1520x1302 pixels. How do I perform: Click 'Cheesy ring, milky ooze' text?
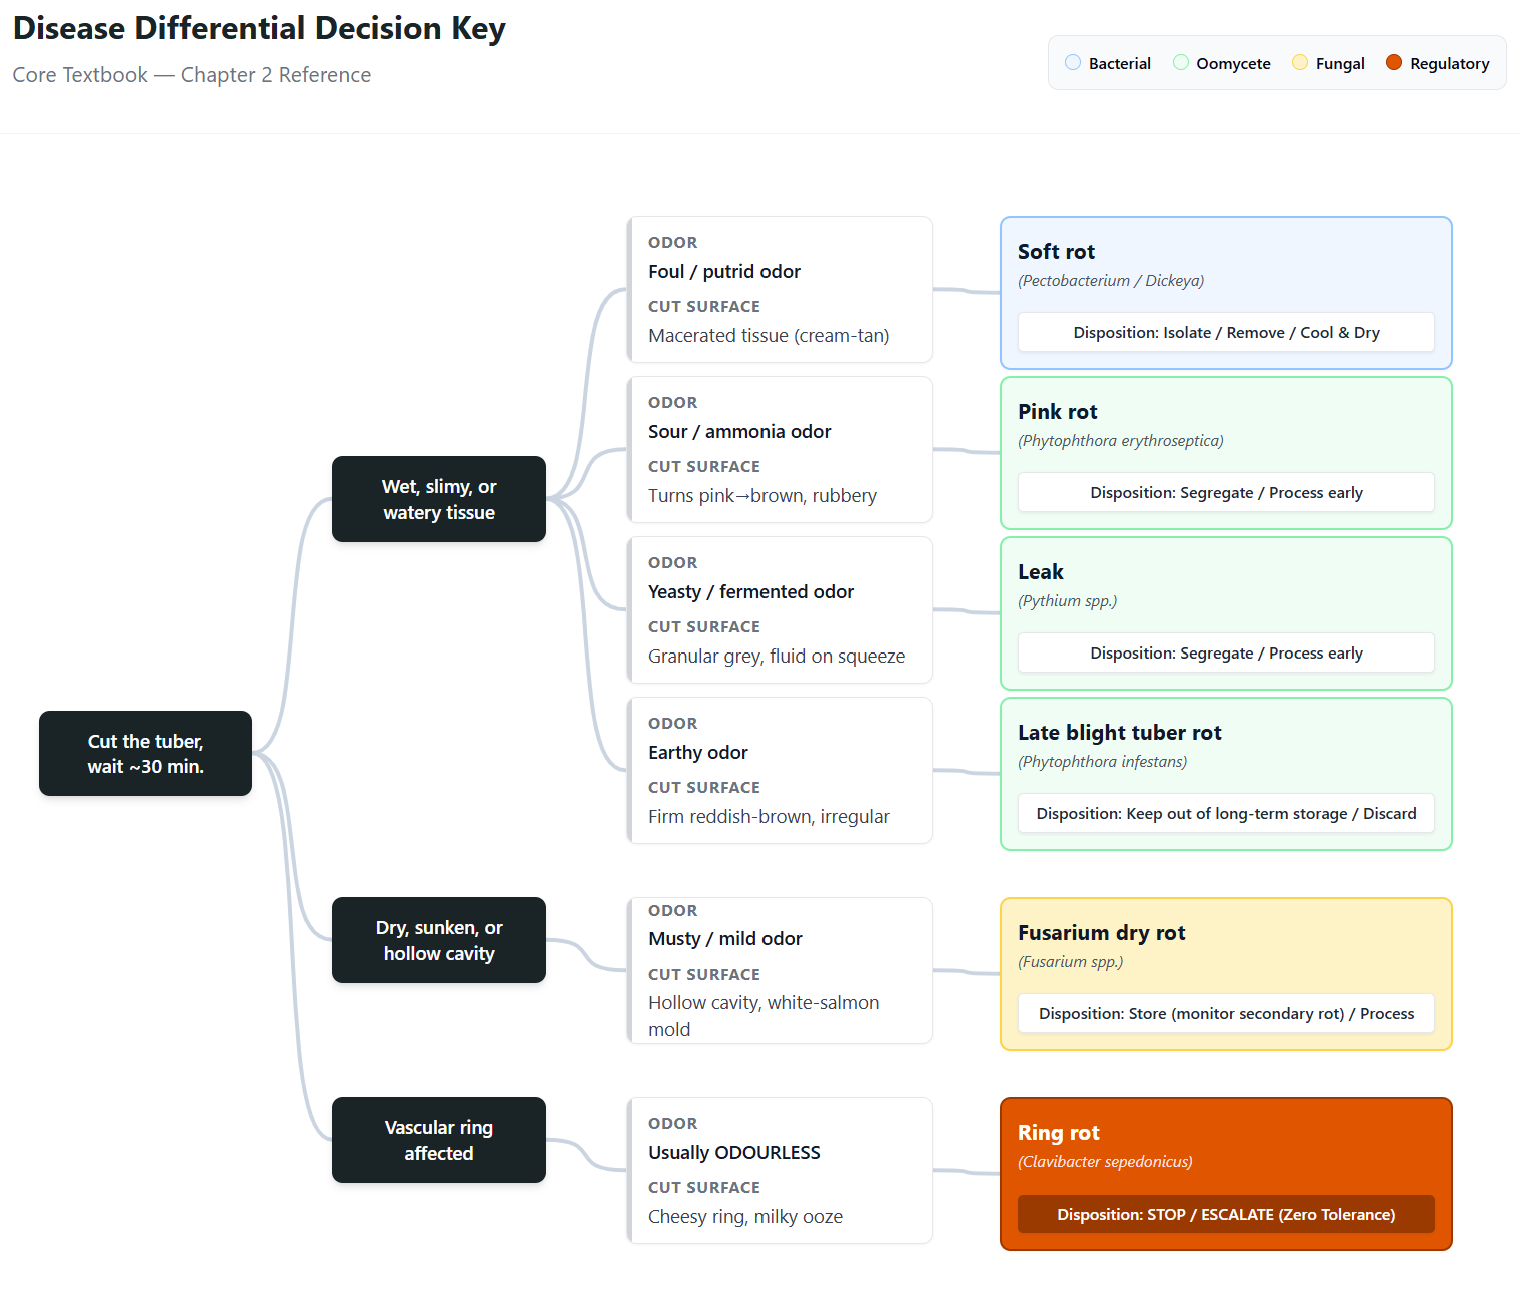745,1217
